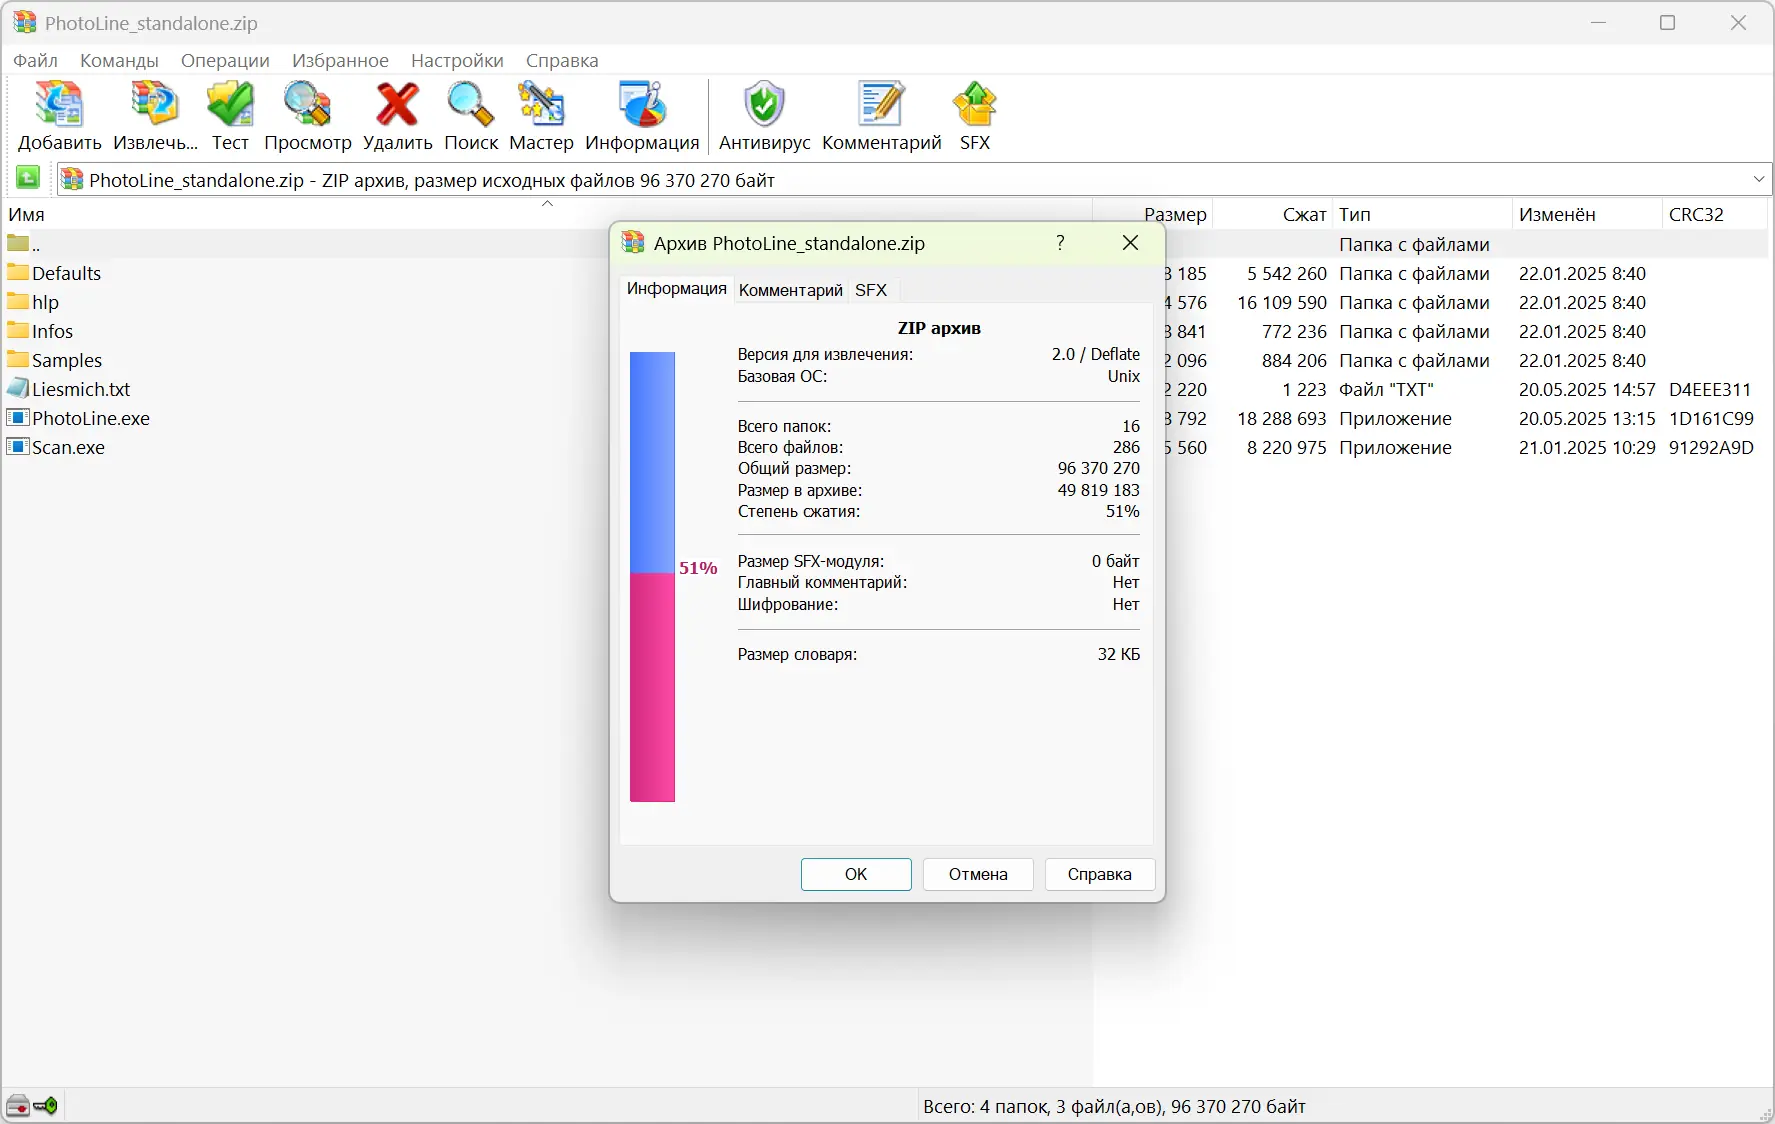Click packed size 18 288 693
The image size is (1775, 1124).
pos(1282,418)
